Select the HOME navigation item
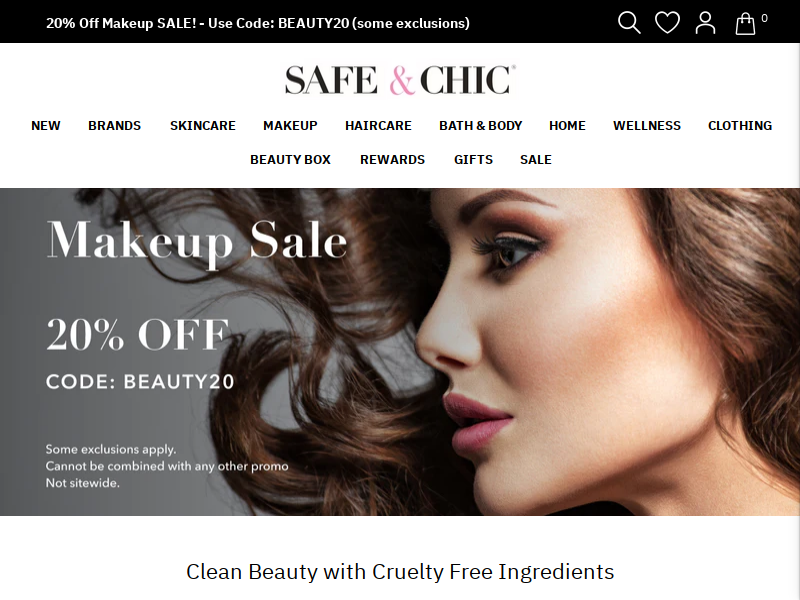 click(x=567, y=126)
